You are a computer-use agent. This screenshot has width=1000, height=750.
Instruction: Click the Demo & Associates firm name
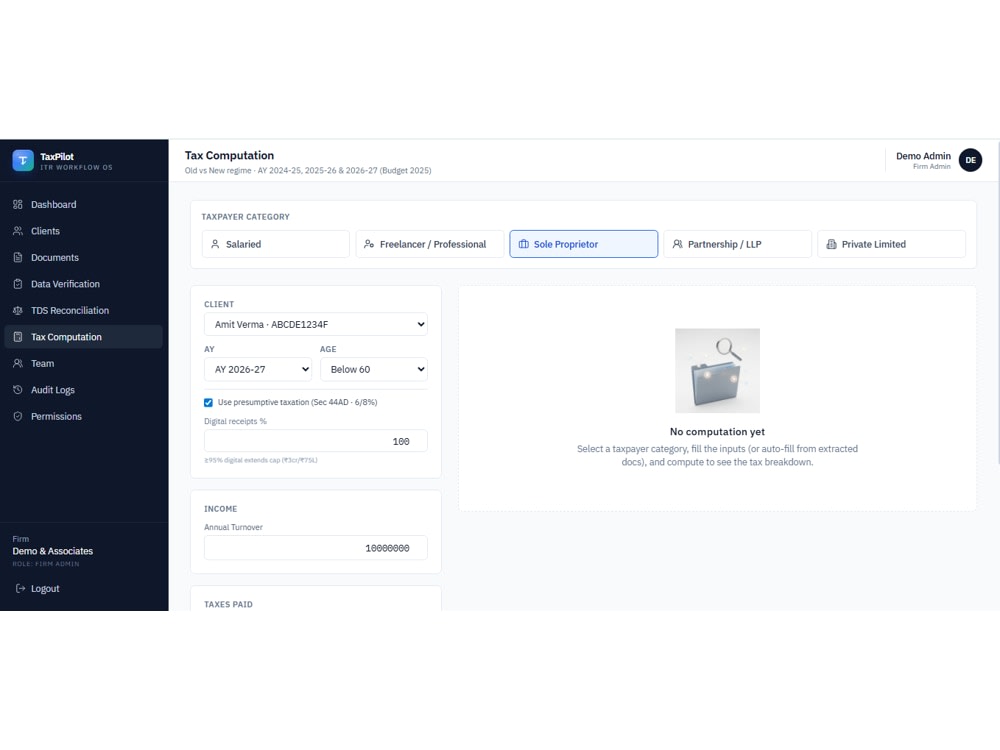point(53,551)
